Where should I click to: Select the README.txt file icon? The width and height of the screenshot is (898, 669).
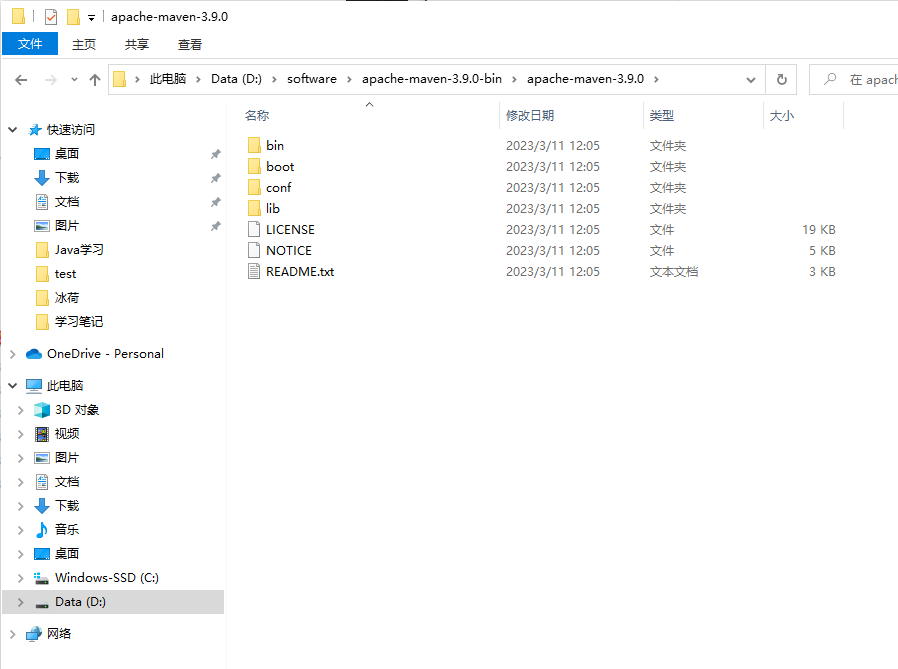pos(254,271)
